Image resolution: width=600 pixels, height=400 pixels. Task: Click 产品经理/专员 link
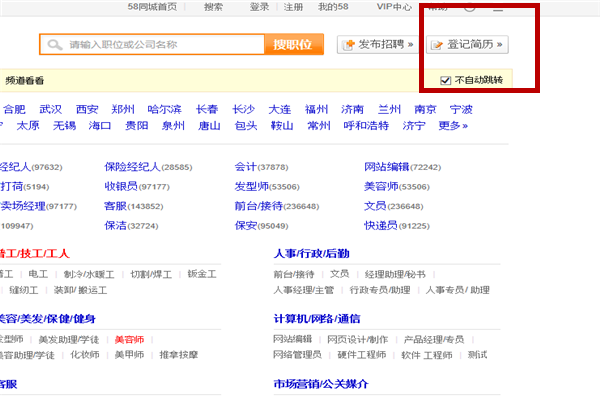[434, 339]
